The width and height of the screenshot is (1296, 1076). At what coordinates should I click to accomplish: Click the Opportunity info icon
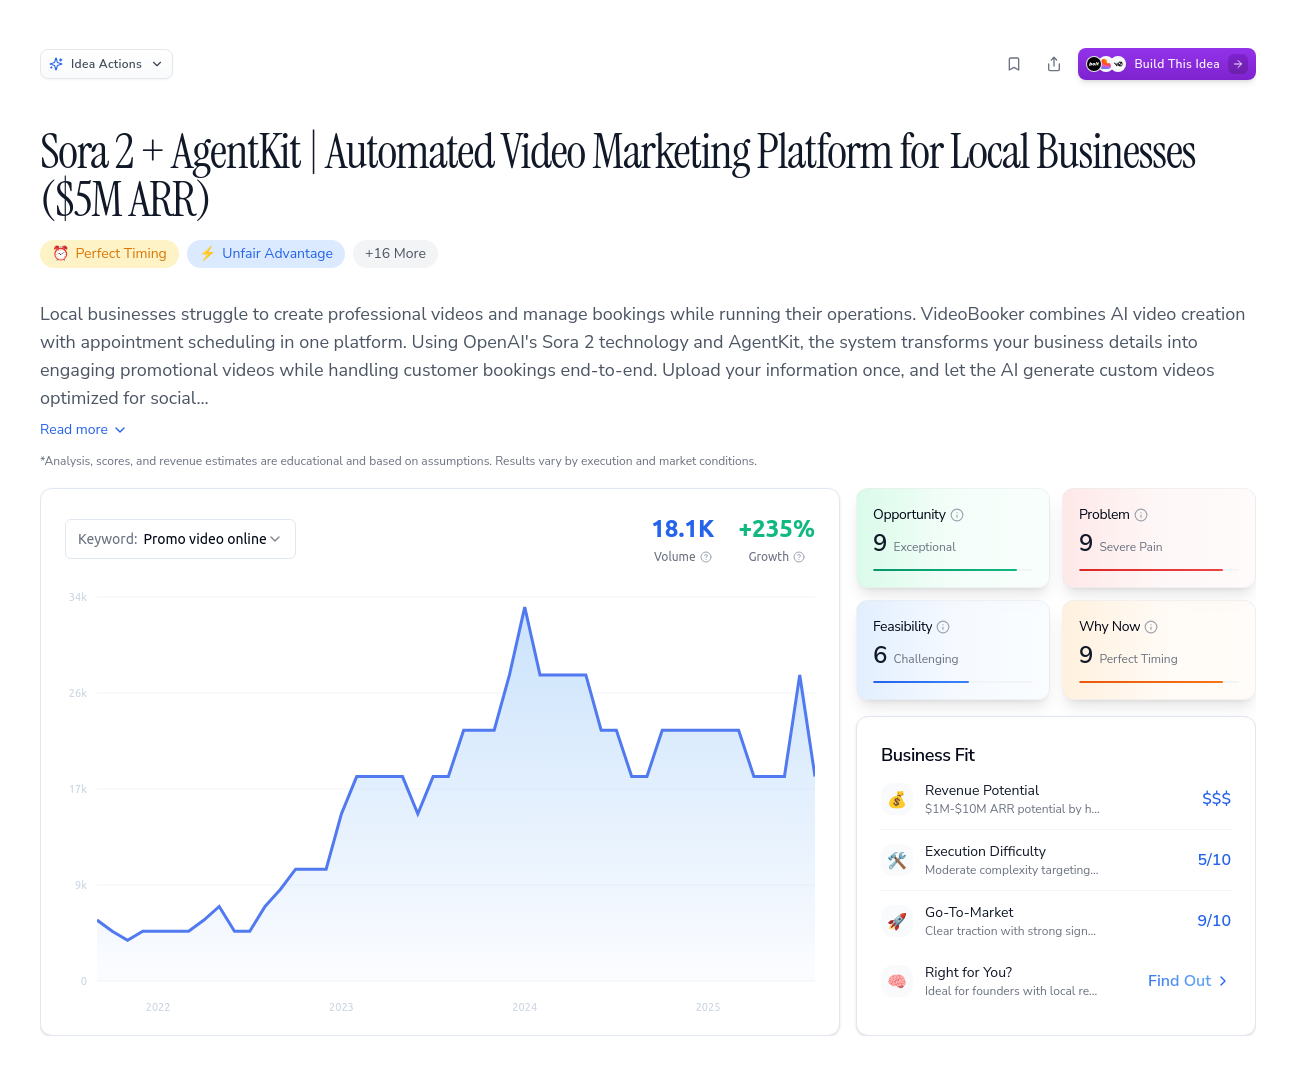pyautogui.click(x=957, y=515)
